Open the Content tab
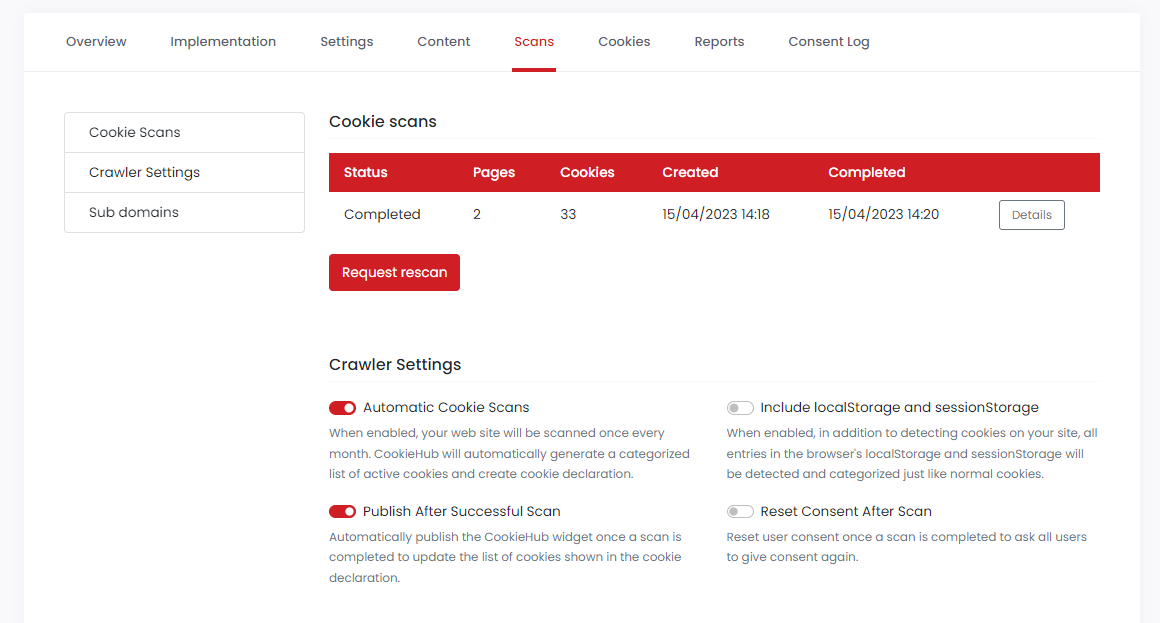The height and width of the screenshot is (623, 1160). coord(443,41)
